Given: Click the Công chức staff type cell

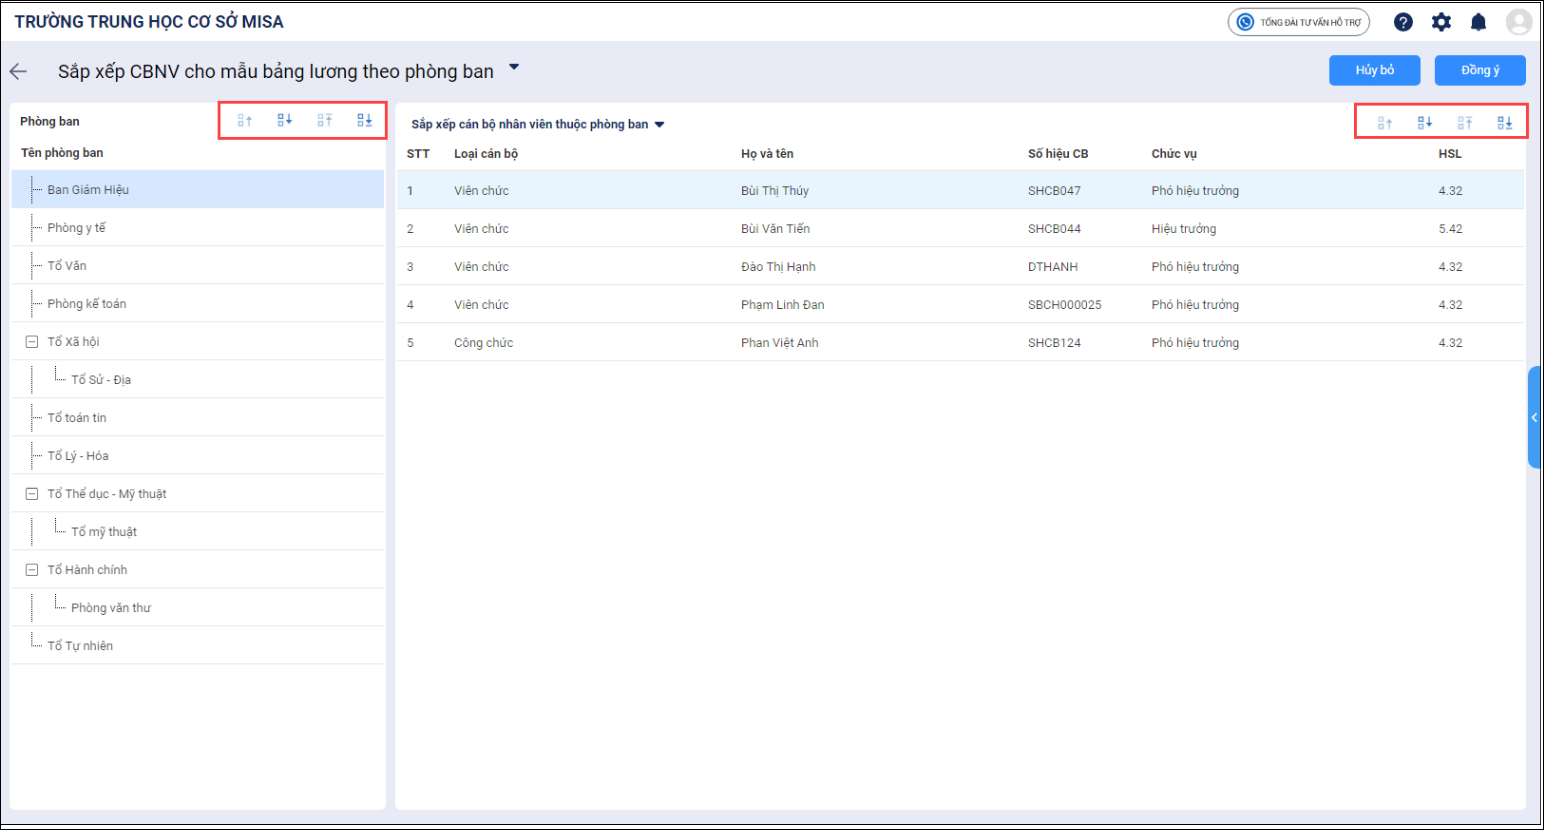Looking at the screenshot, I should (x=484, y=343).
